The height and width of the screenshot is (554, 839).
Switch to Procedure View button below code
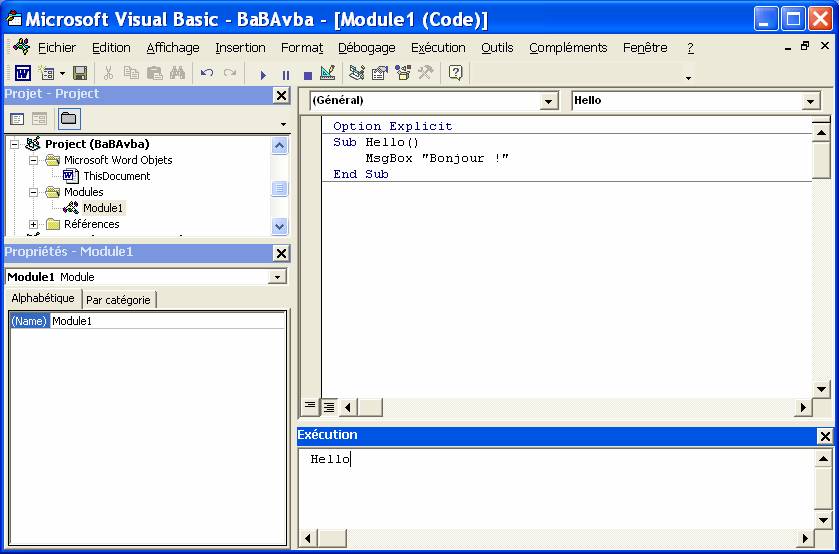click(310, 407)
